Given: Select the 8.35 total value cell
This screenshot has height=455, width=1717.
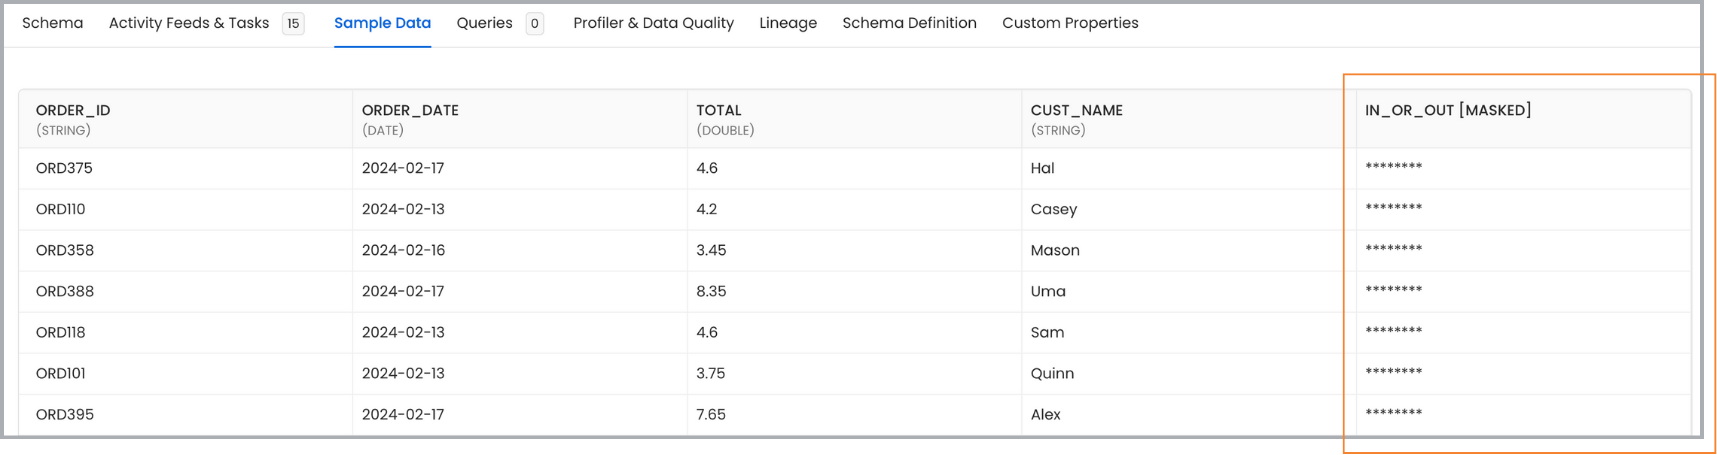Looking at the screenshot, I should (711, 291).
